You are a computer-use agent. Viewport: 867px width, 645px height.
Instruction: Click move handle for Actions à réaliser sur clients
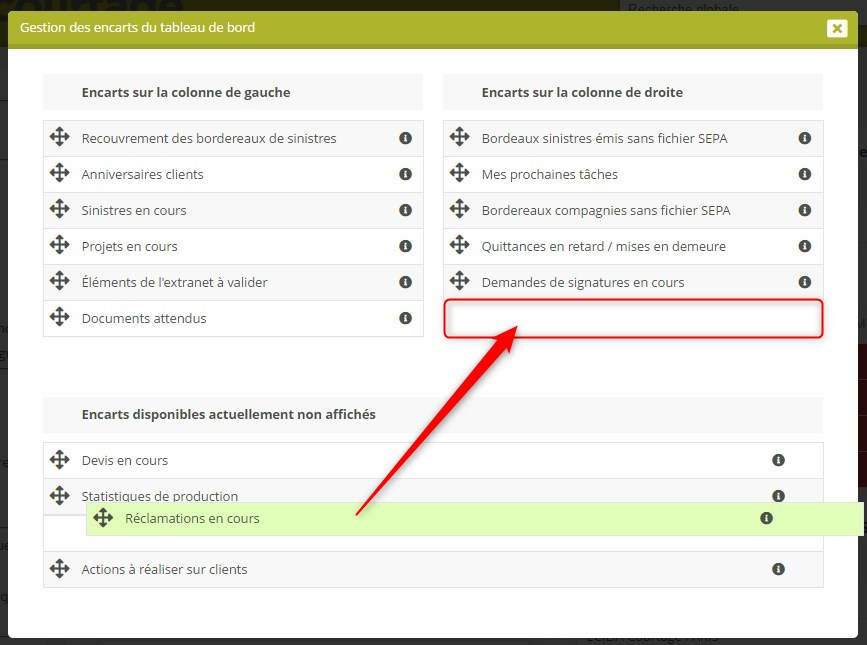[59, 569]
